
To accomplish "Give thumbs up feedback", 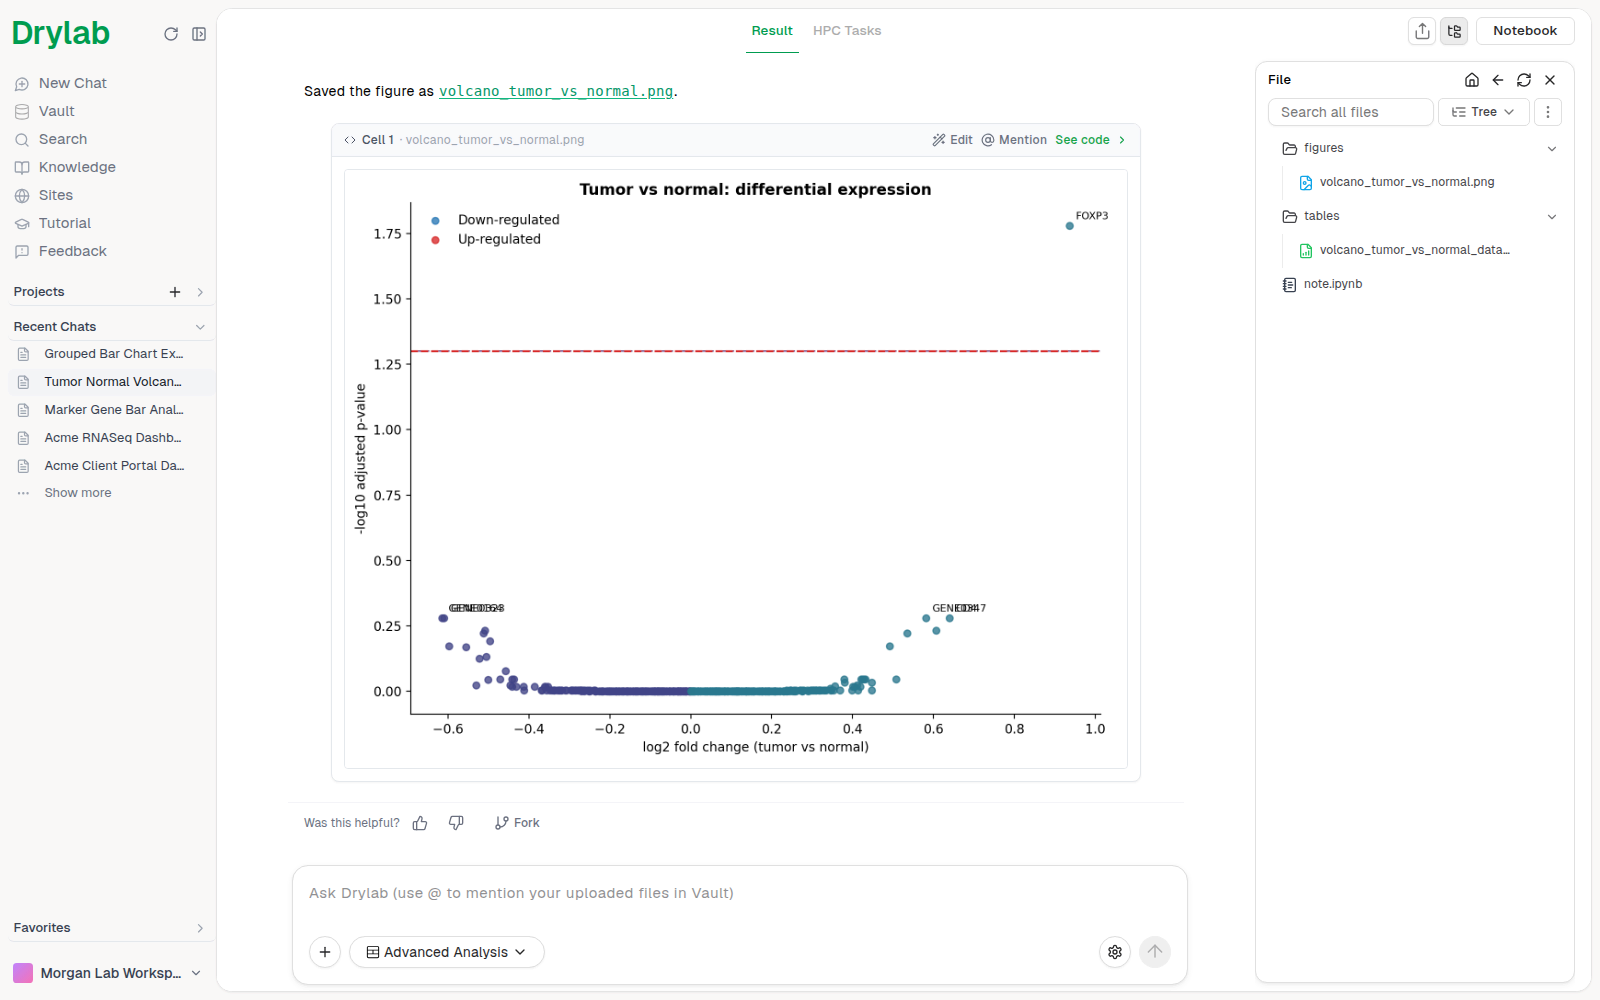I will [x=420, y=823].
